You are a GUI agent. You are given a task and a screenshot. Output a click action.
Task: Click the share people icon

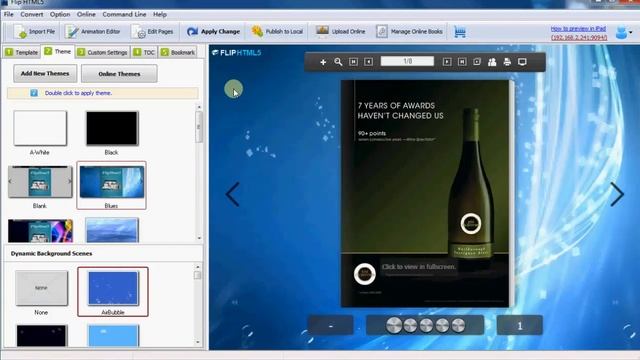coord(492,62)
